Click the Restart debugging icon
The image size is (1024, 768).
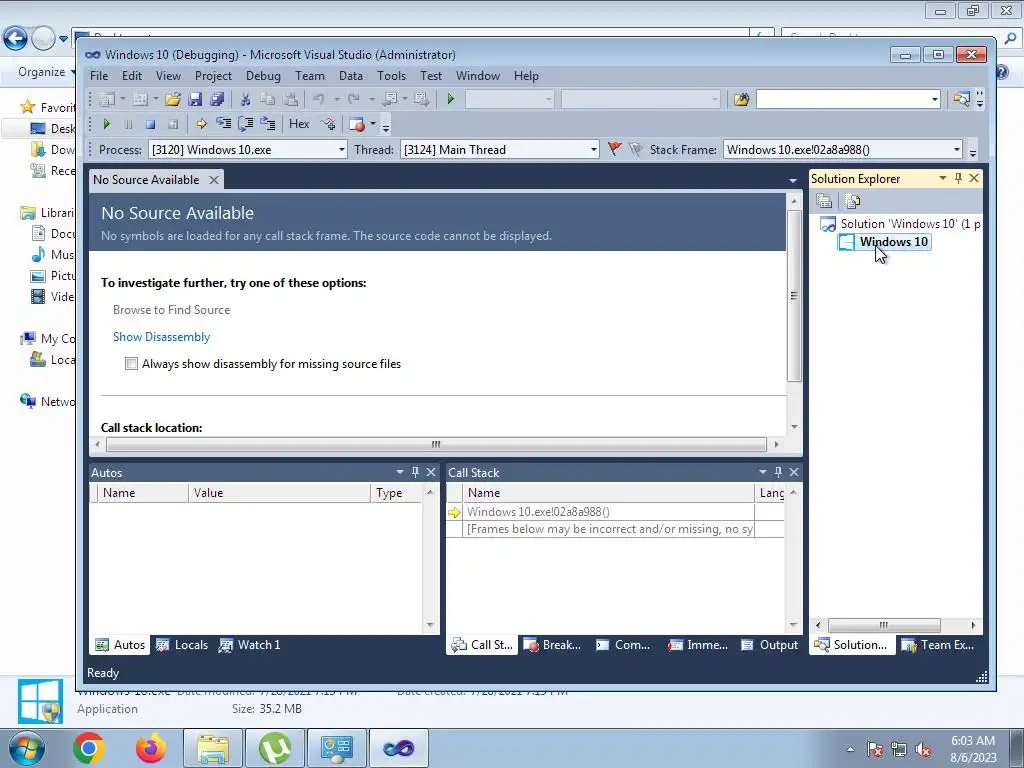click(172, 124)
